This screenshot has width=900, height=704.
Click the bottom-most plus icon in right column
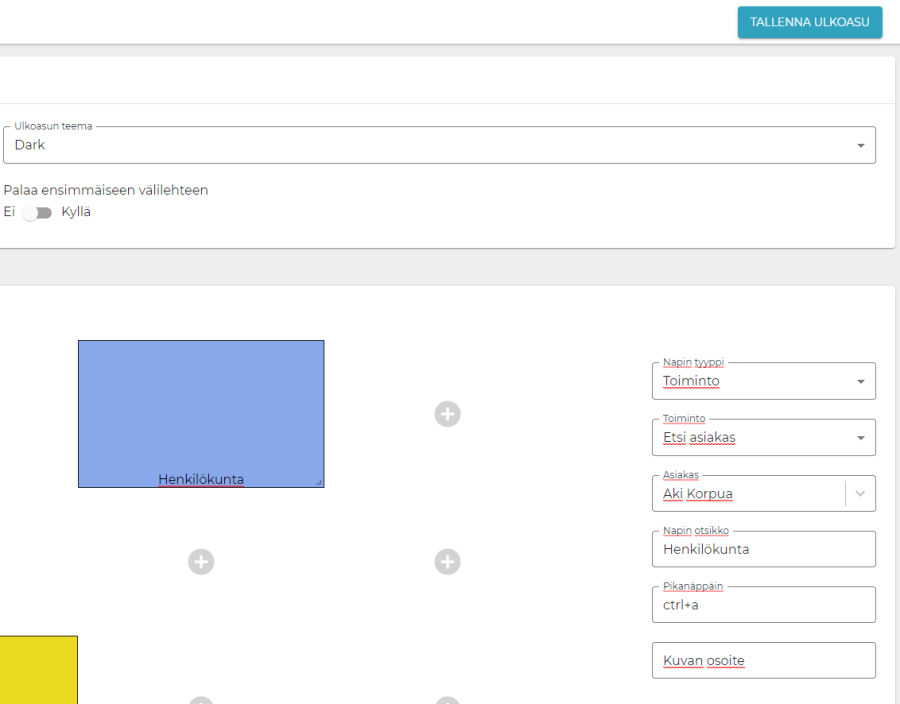447,700
